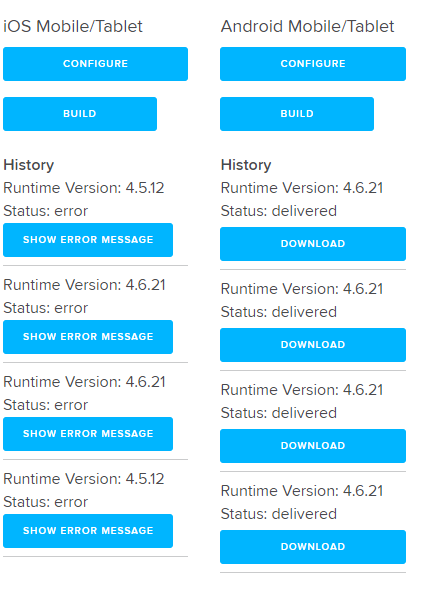Show error message for first iOS 4.6.21 build
This screenshot has height=614, width=428.
click(88, 337)
